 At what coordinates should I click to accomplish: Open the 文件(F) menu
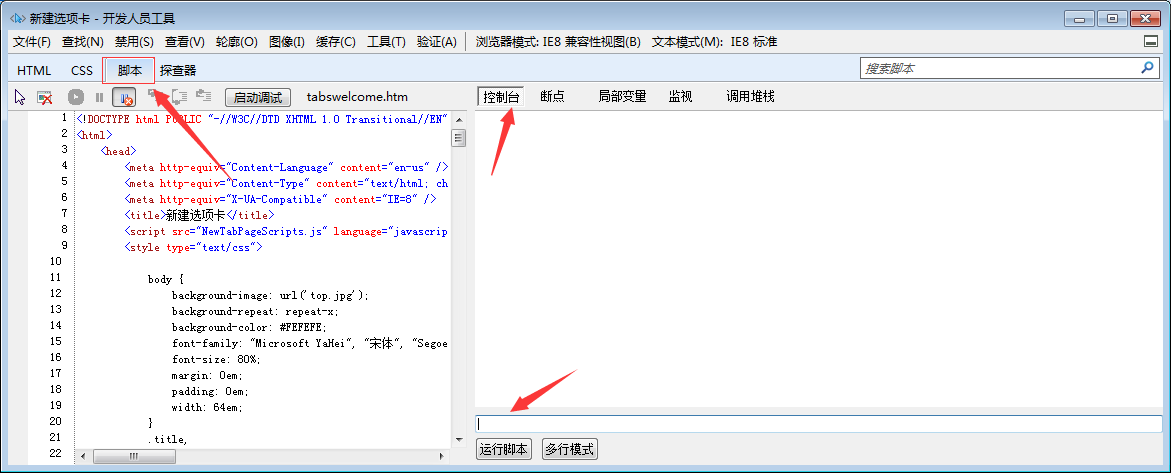pos(32,42)
